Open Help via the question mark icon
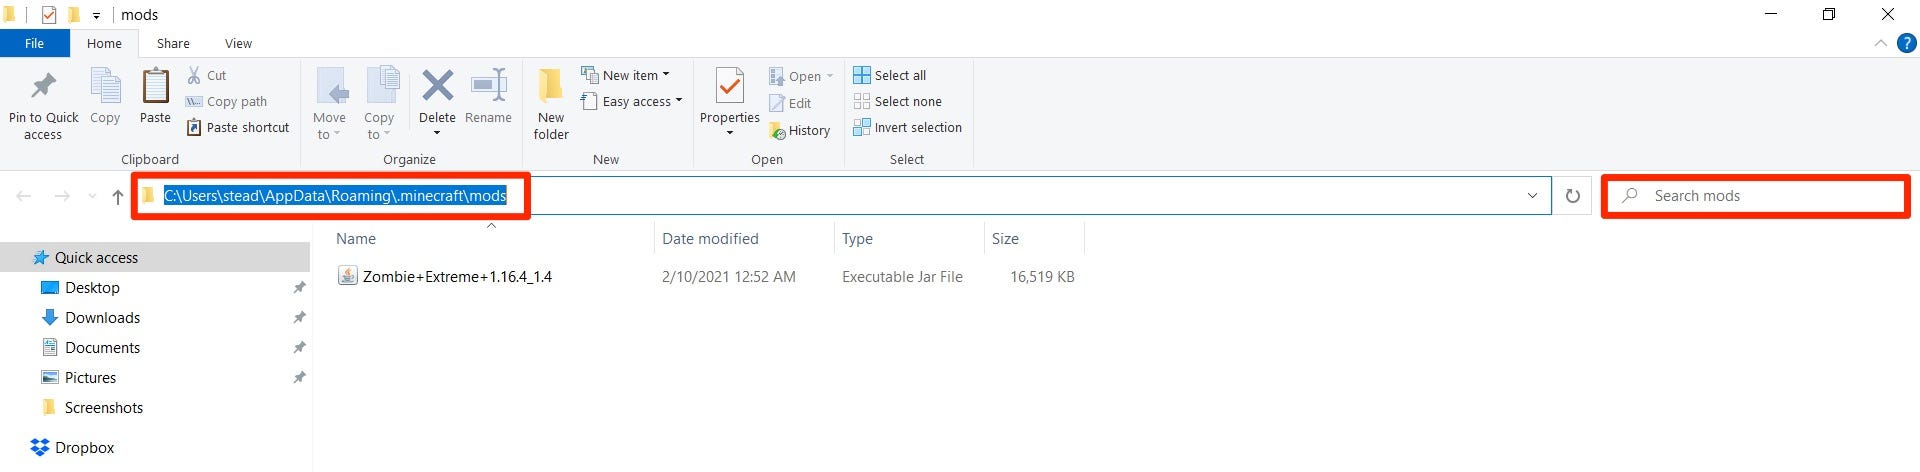1920x472 pixels. tap(1907, 43)
